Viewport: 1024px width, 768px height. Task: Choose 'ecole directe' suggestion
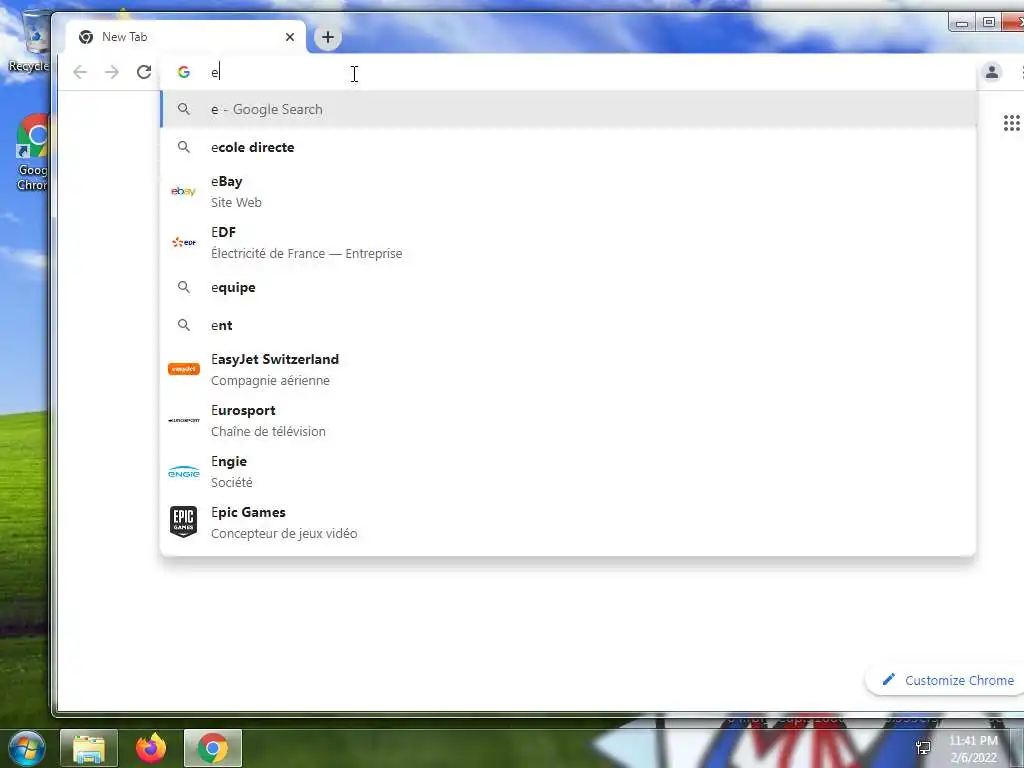[x=568, y=147]
